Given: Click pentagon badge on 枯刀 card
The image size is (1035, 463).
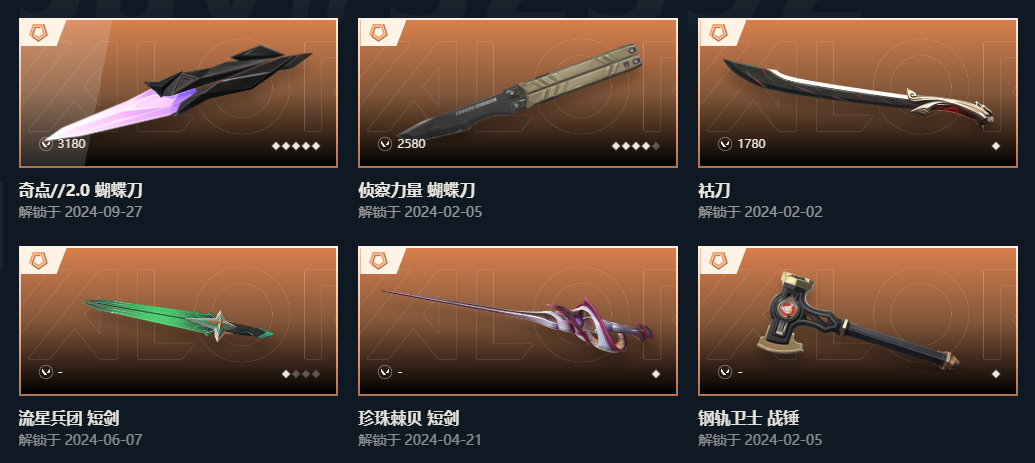Looking at the screenshot, I should 718,33.
